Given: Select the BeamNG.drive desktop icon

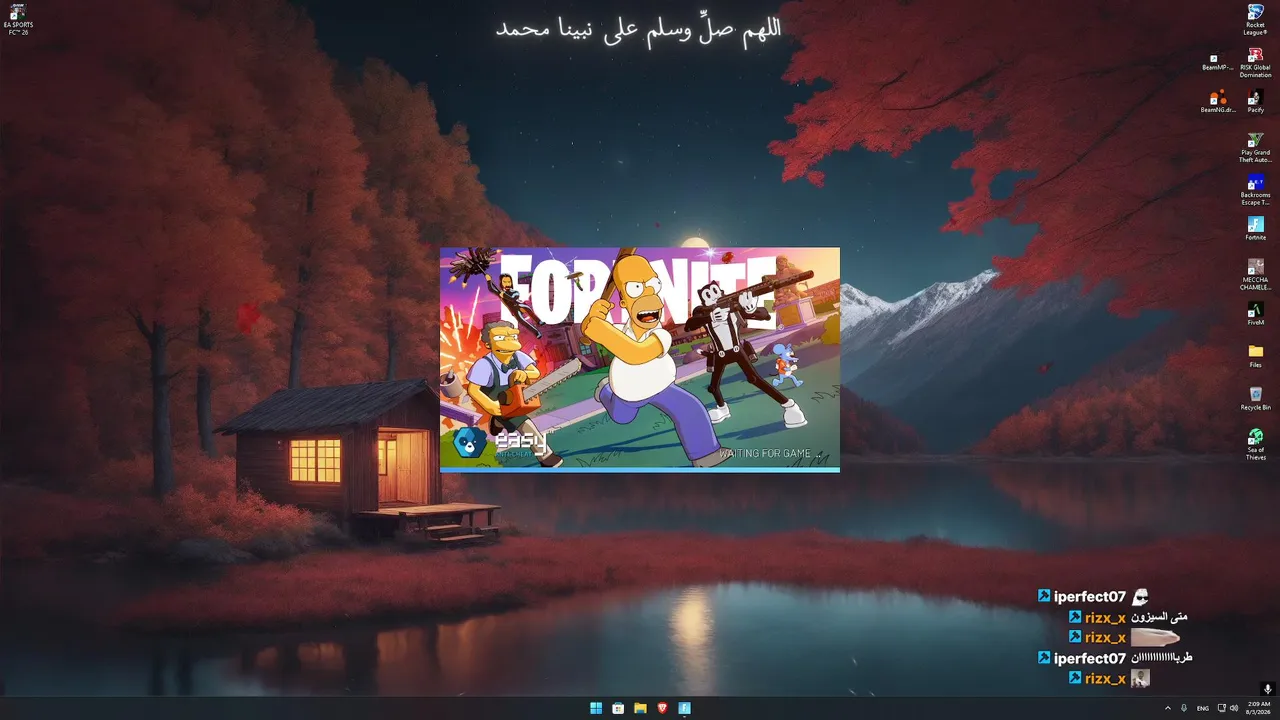Looking at the screenshot, I should point(1217,102).
